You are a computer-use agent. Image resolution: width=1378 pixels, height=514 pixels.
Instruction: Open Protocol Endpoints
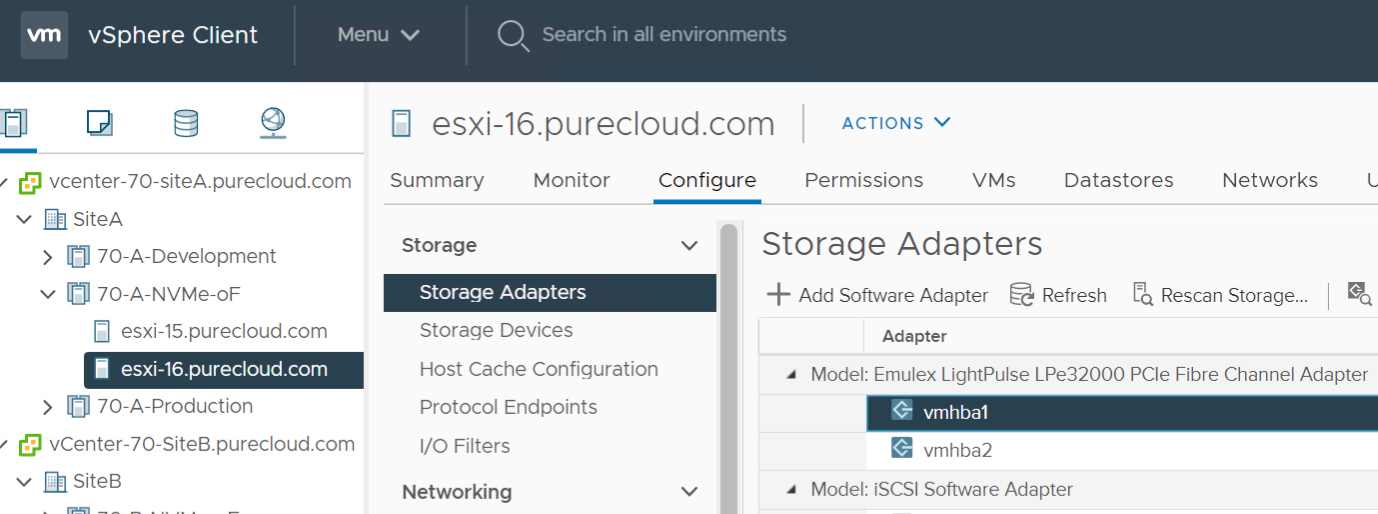pyautogui.click(x=508, y=407)
